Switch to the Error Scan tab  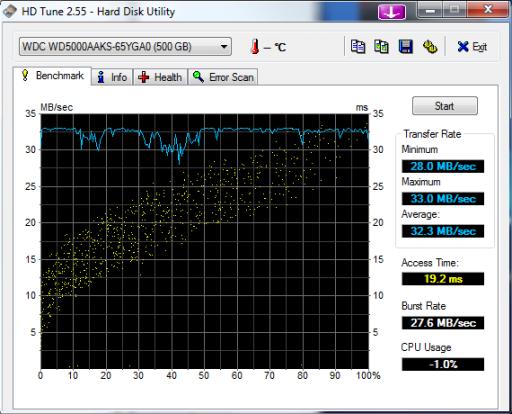(x=223, y=77)
